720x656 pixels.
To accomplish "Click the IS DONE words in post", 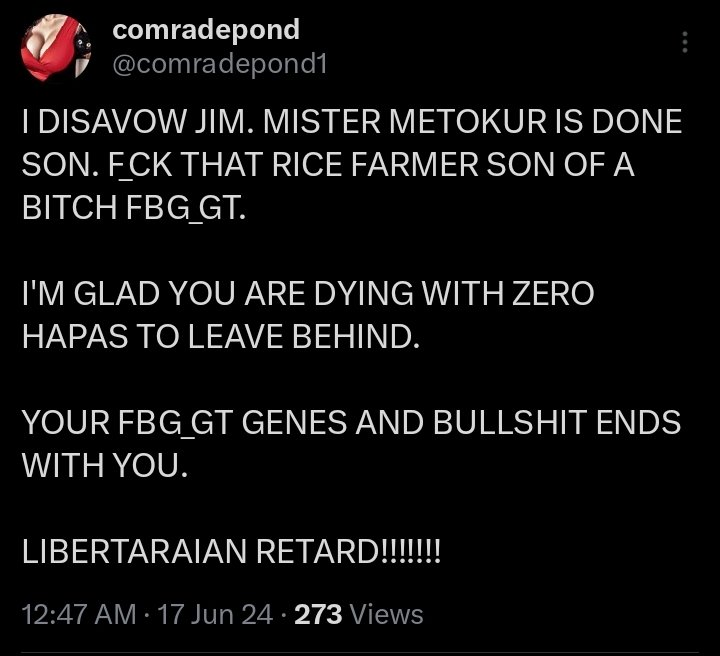I will coord(619,122).
